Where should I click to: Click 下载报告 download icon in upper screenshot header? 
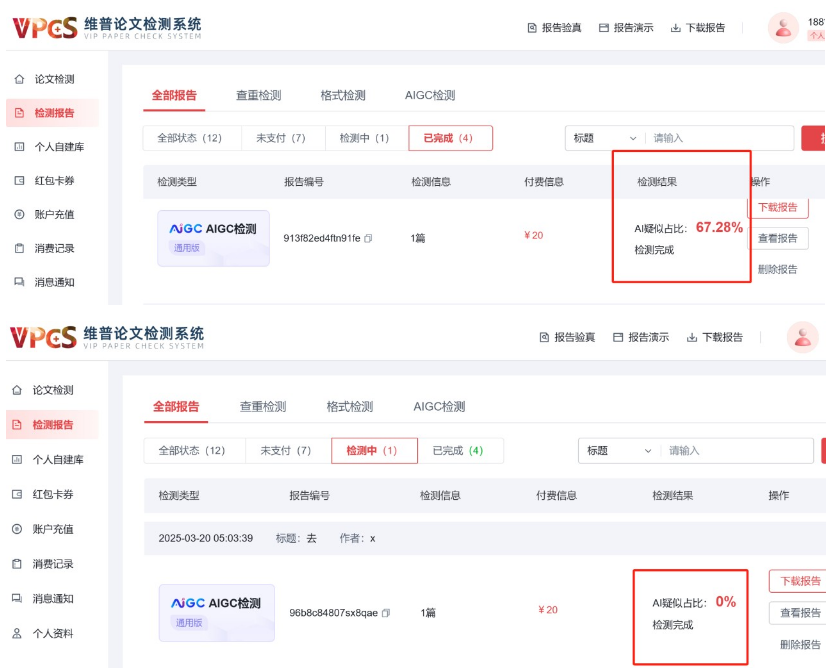click(675, 28)
